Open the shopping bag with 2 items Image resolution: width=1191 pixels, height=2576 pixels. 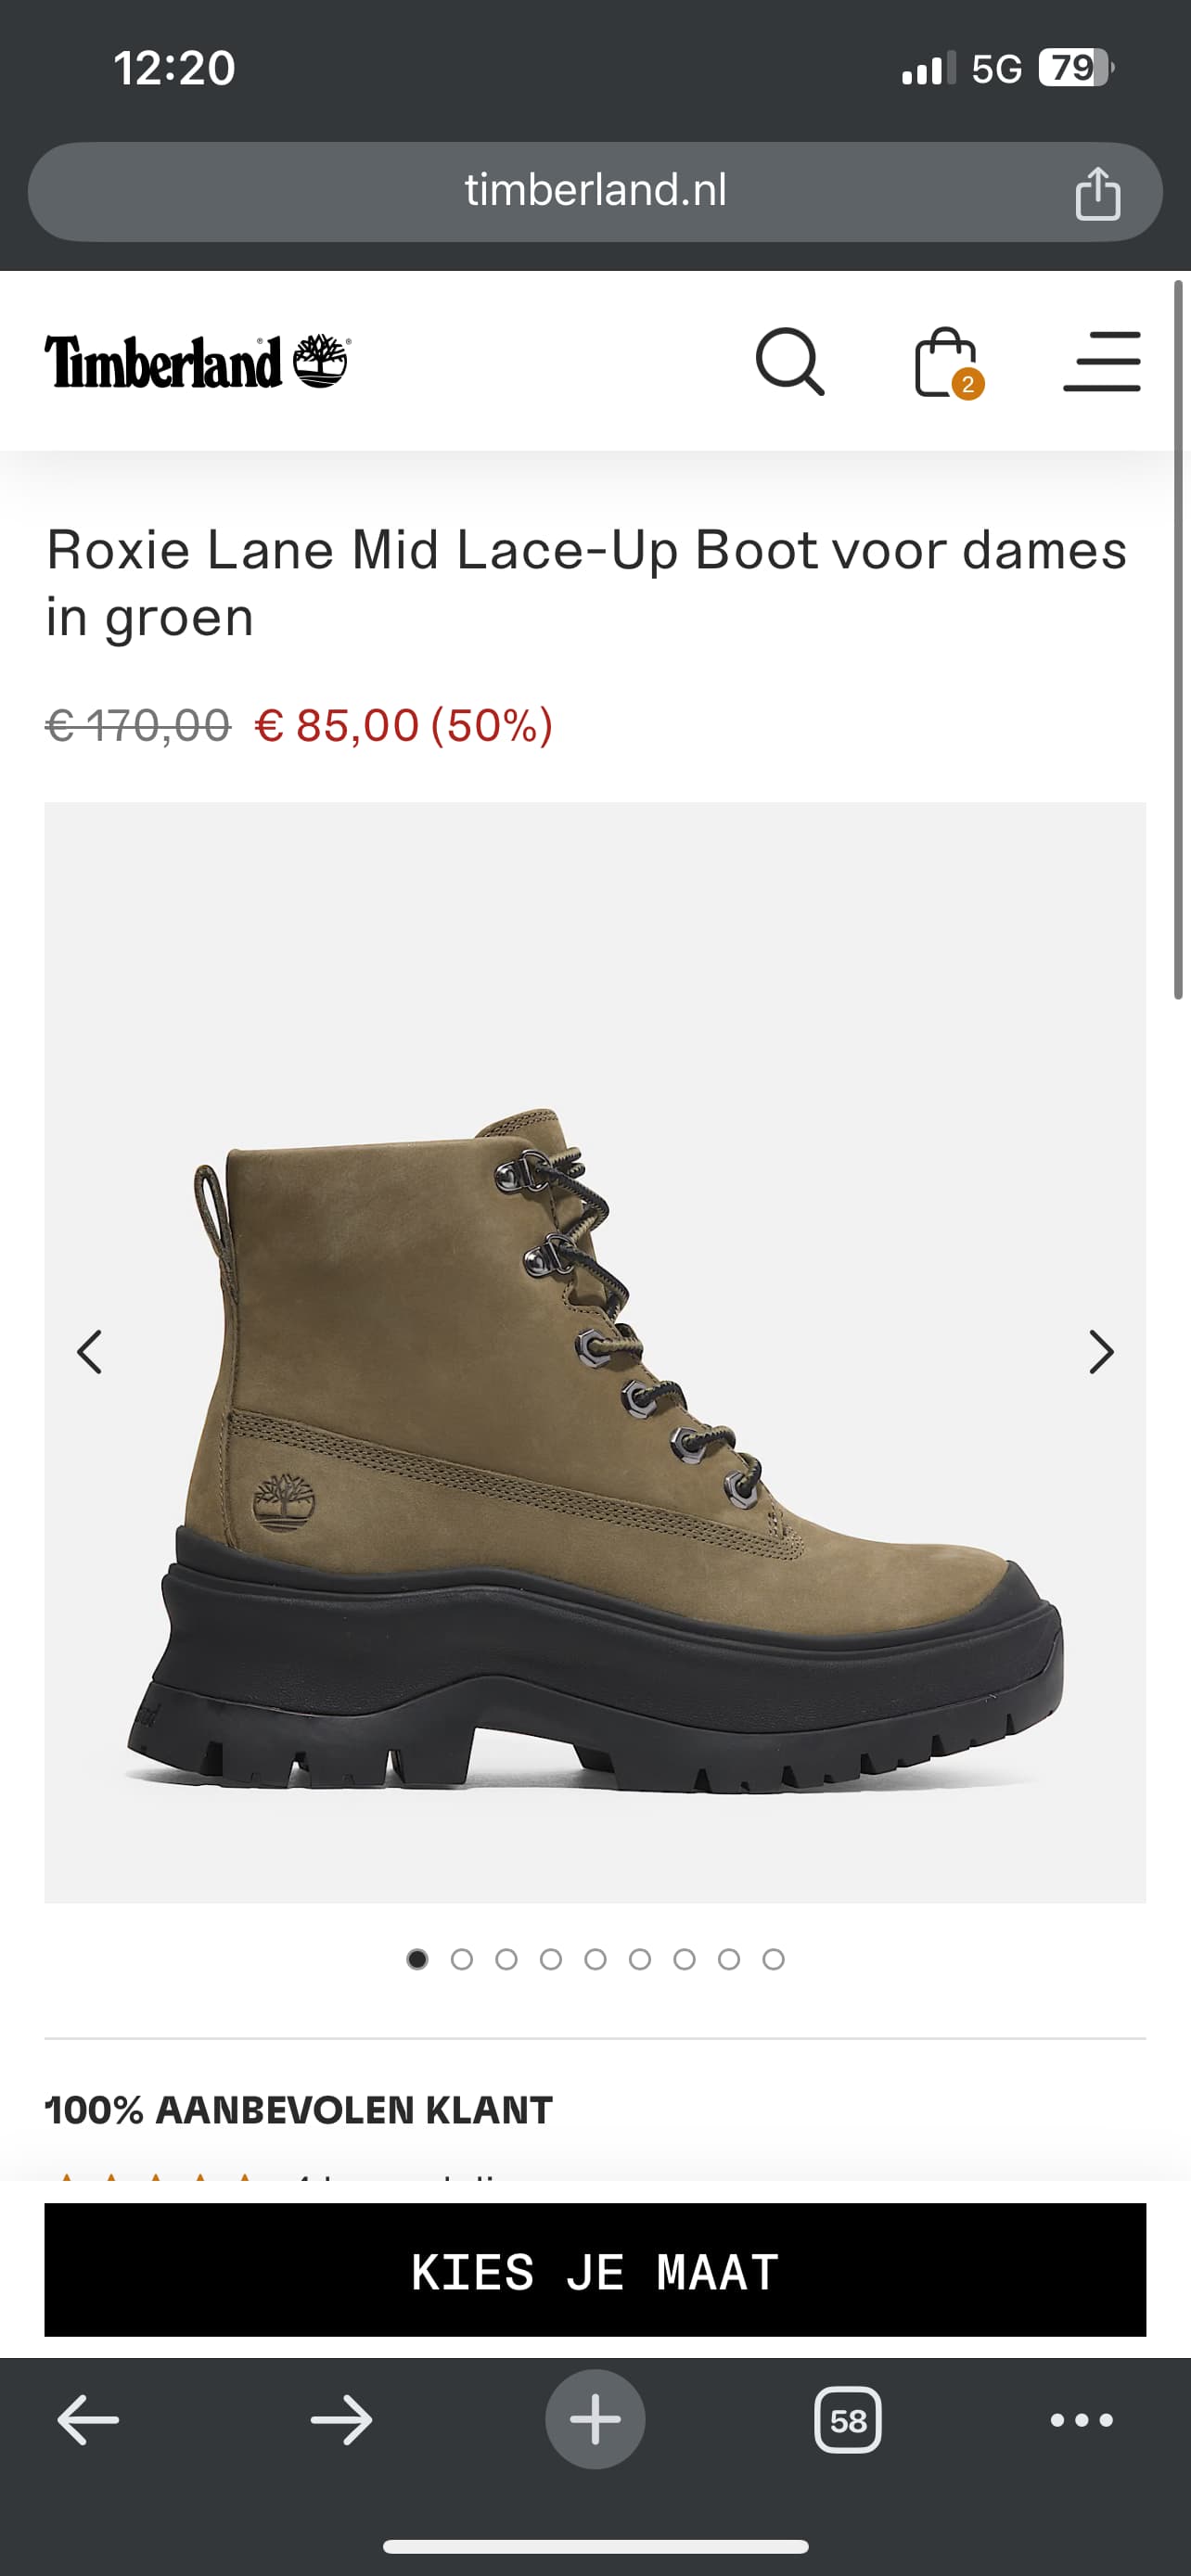[948, 362]
